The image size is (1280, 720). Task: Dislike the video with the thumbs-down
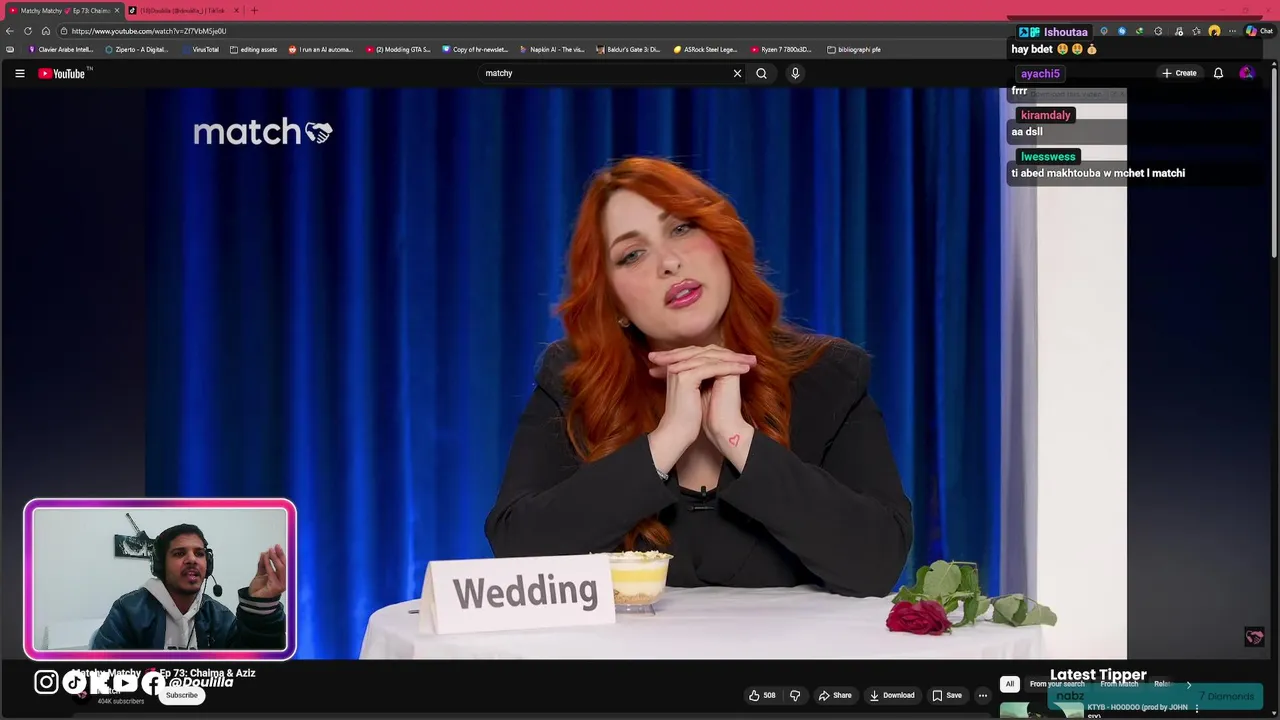pyautogui.click(x=795, y=695)
